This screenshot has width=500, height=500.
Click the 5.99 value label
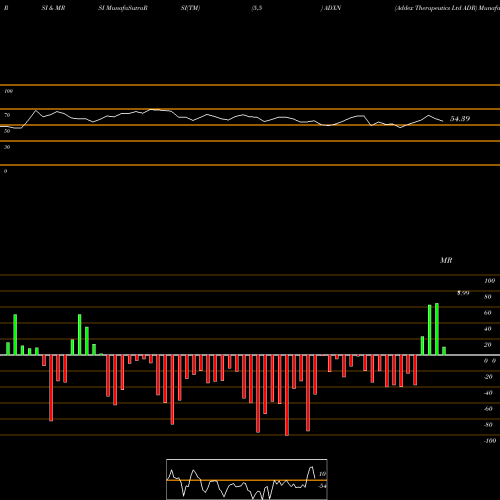(x=463, y=293)
